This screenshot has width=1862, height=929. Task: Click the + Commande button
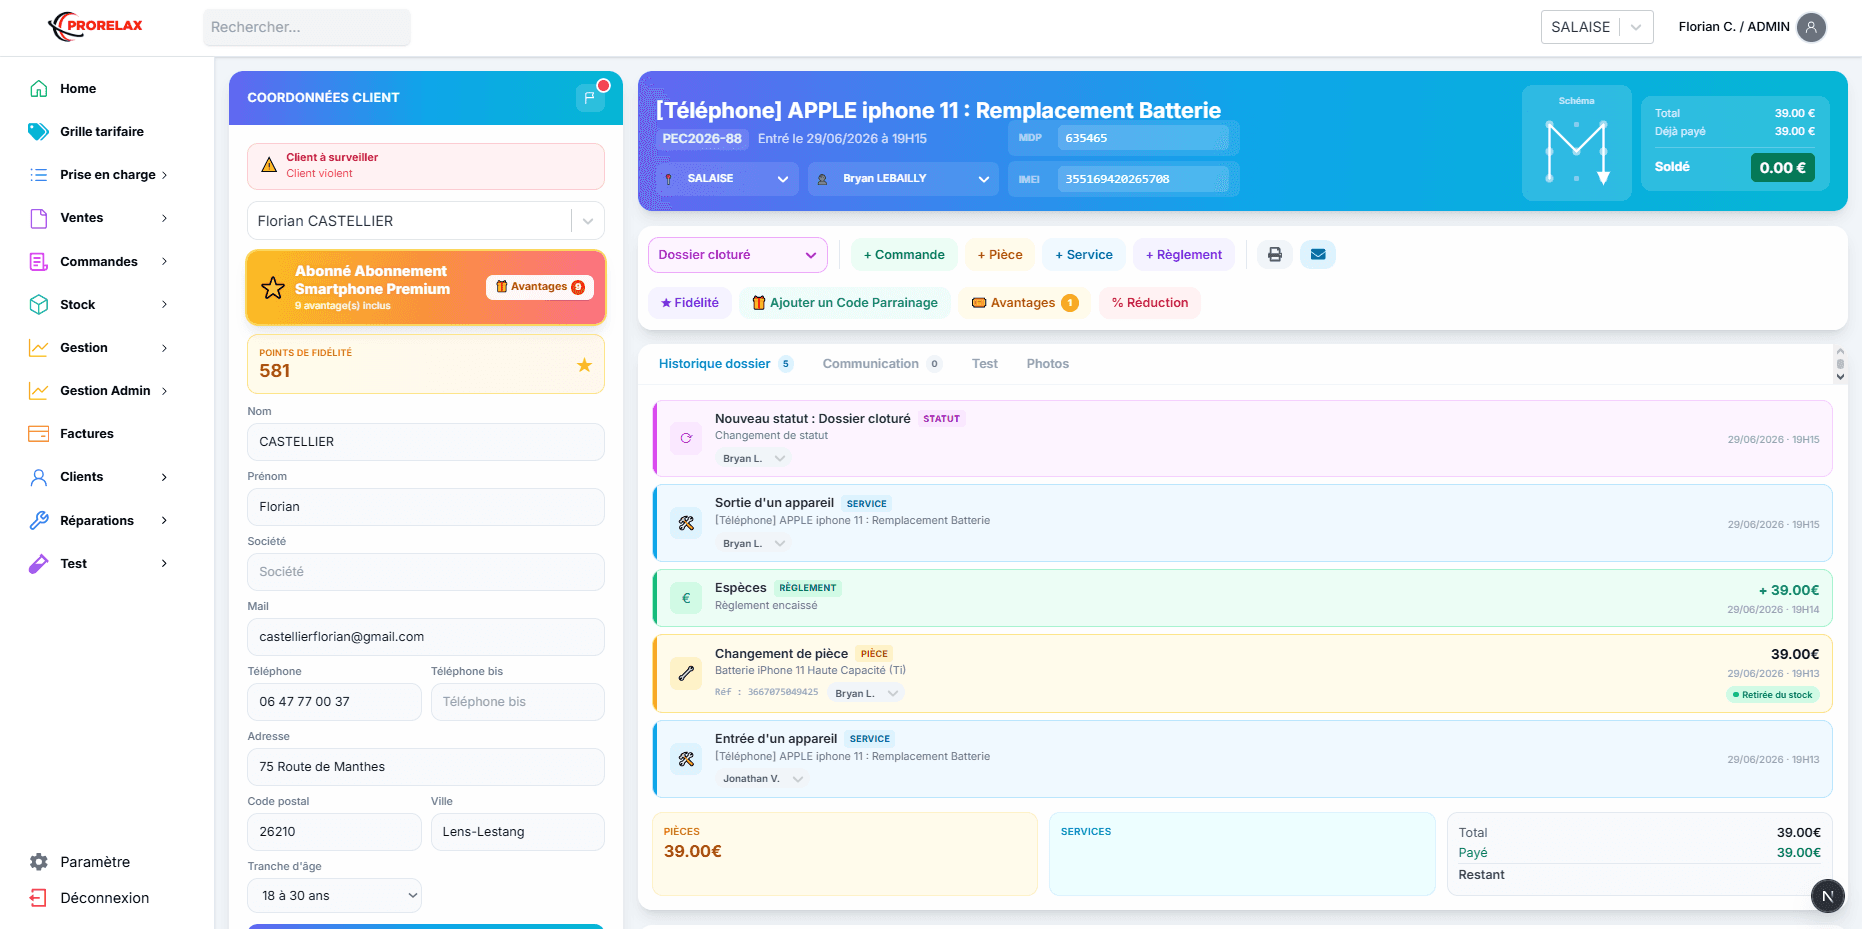(x=904, y=255)
